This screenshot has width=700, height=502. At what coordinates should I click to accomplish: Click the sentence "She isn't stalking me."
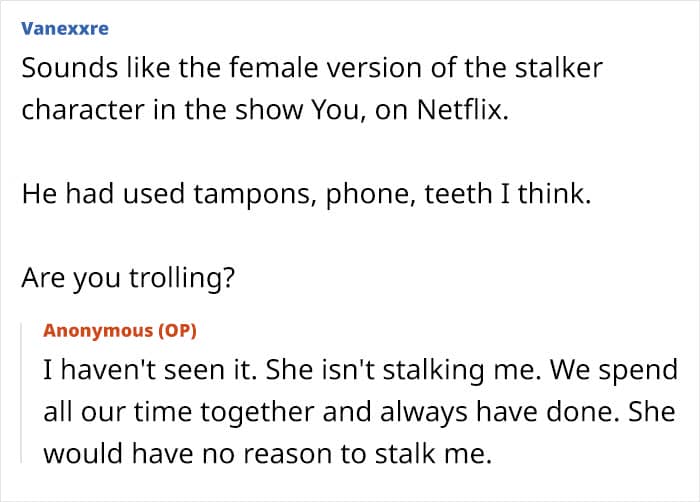pyautogui.click(x=365, y=371)
